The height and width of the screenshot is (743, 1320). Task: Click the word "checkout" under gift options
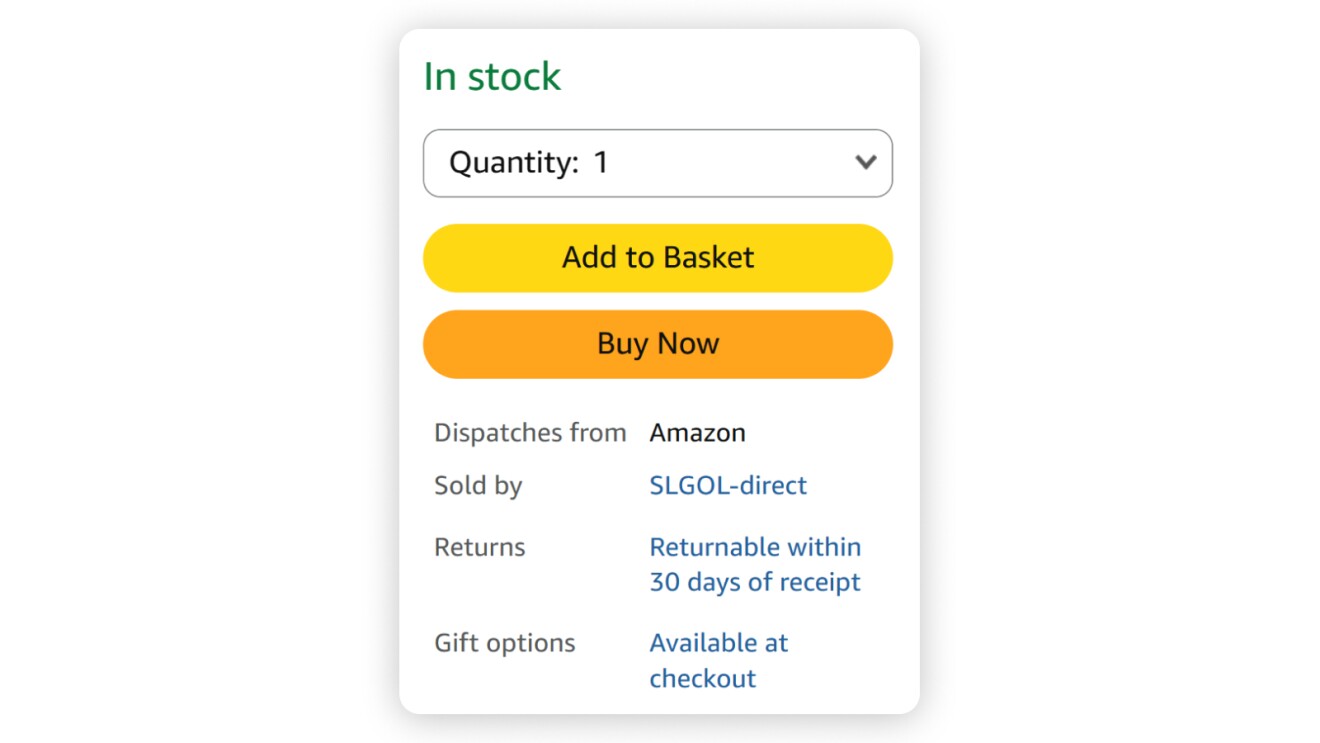click(703, 678)
